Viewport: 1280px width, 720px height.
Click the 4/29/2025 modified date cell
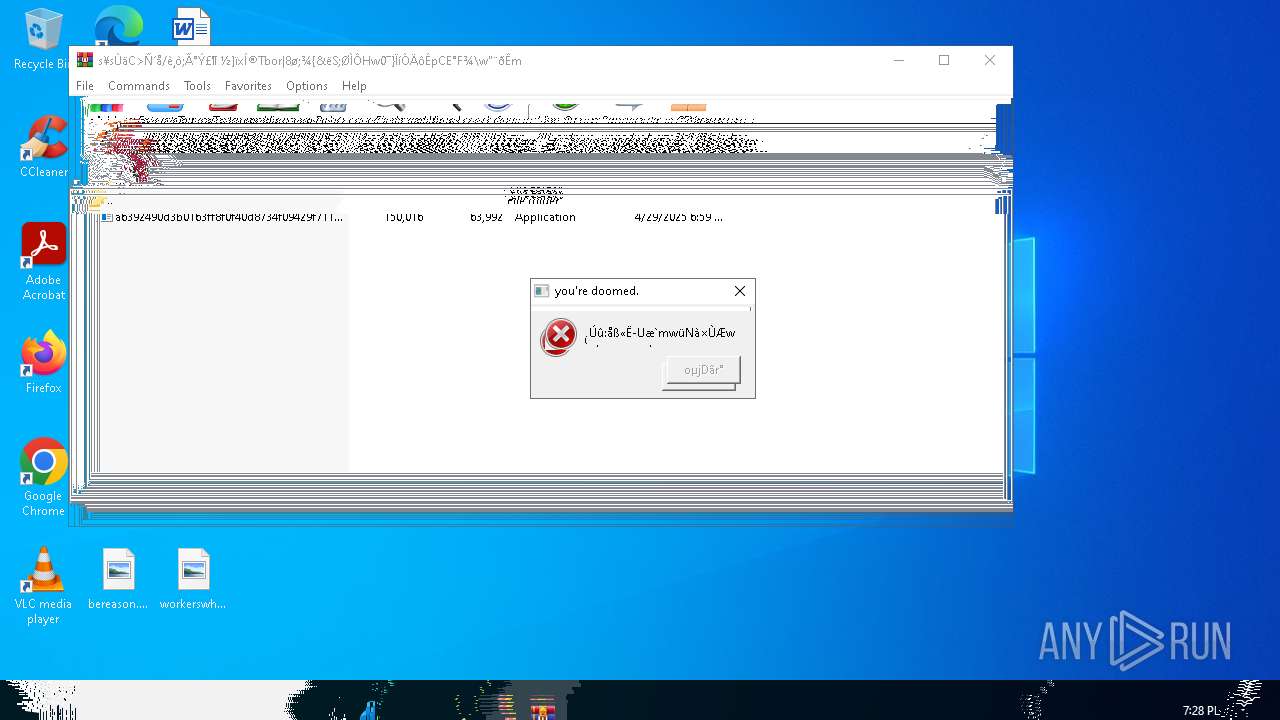coord(678,217)
